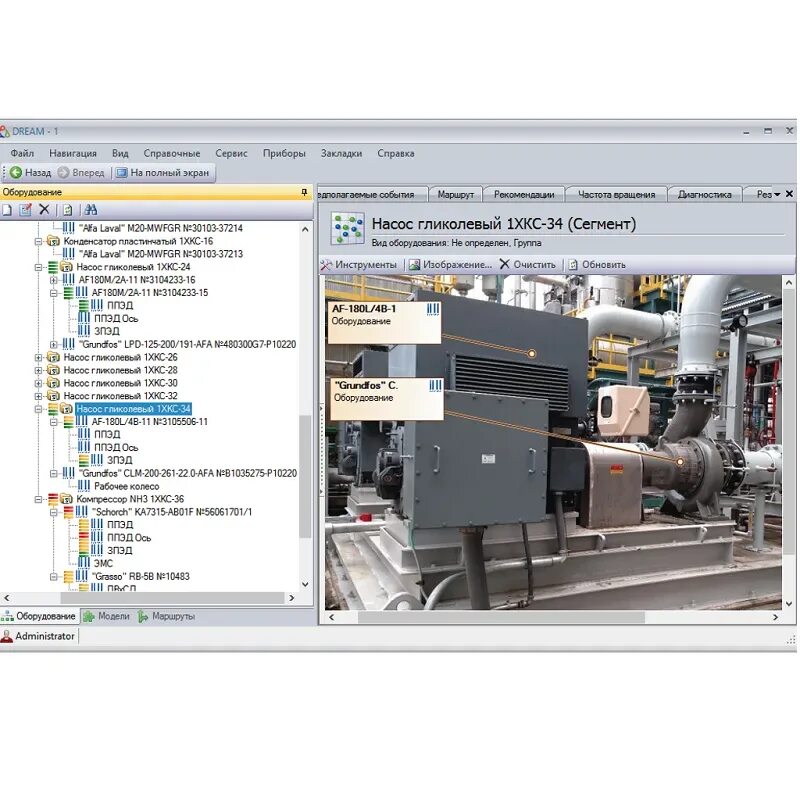The height and width of the screenshot is (800, 800).
Task: Click the image viewer horizontal scrollbar thumb
Action: (x=501, y=617)
